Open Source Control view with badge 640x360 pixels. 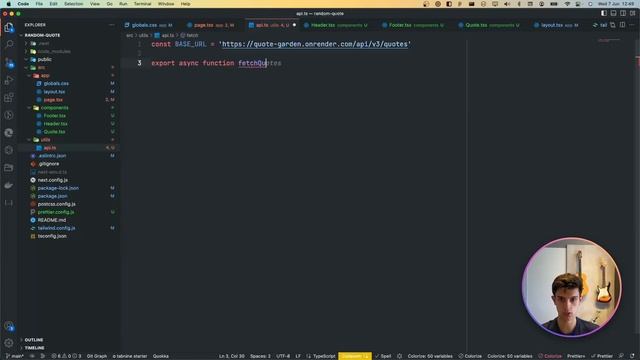9,62
